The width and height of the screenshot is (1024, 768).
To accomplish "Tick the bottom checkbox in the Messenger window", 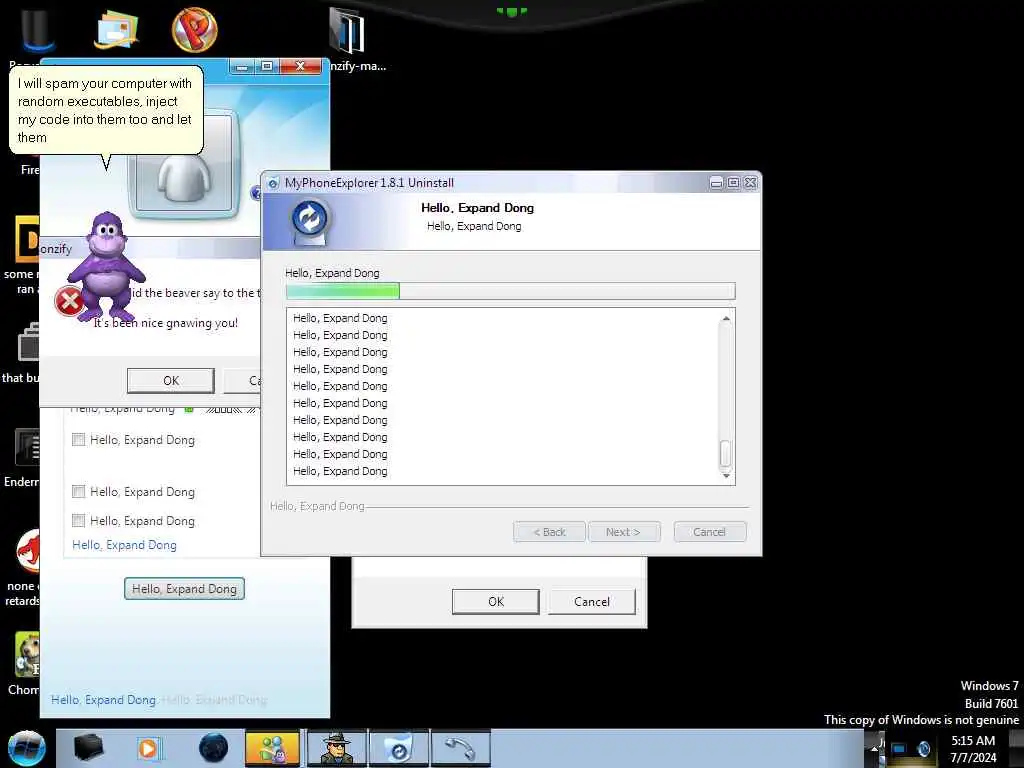I will point(78,520).
